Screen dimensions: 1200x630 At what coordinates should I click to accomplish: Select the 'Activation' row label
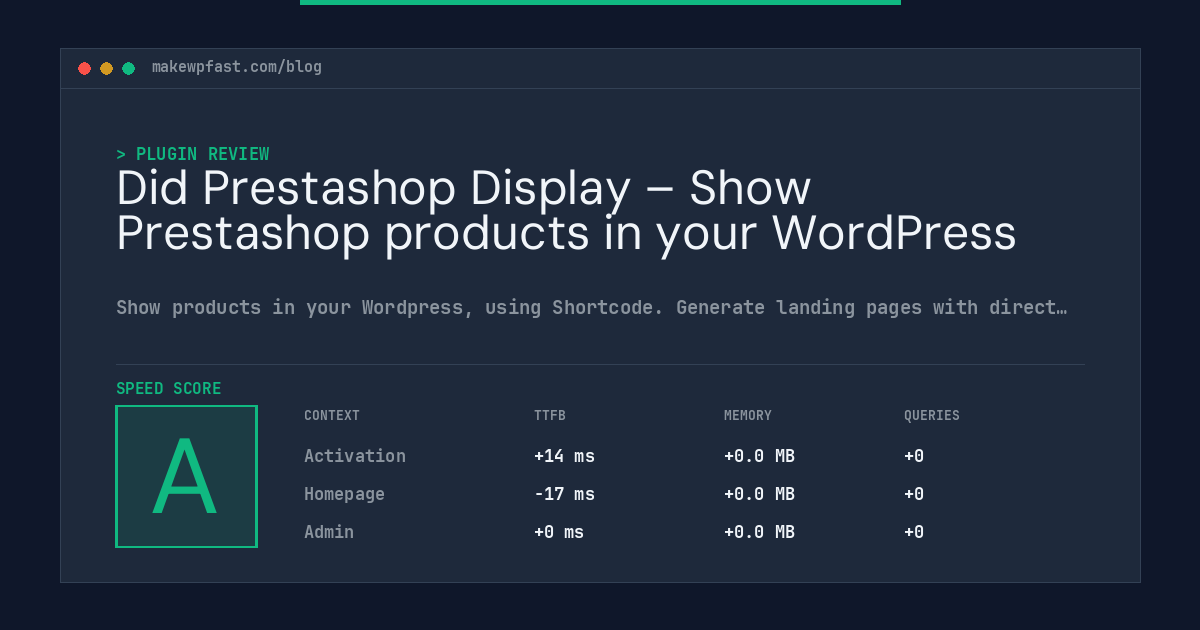355,456
